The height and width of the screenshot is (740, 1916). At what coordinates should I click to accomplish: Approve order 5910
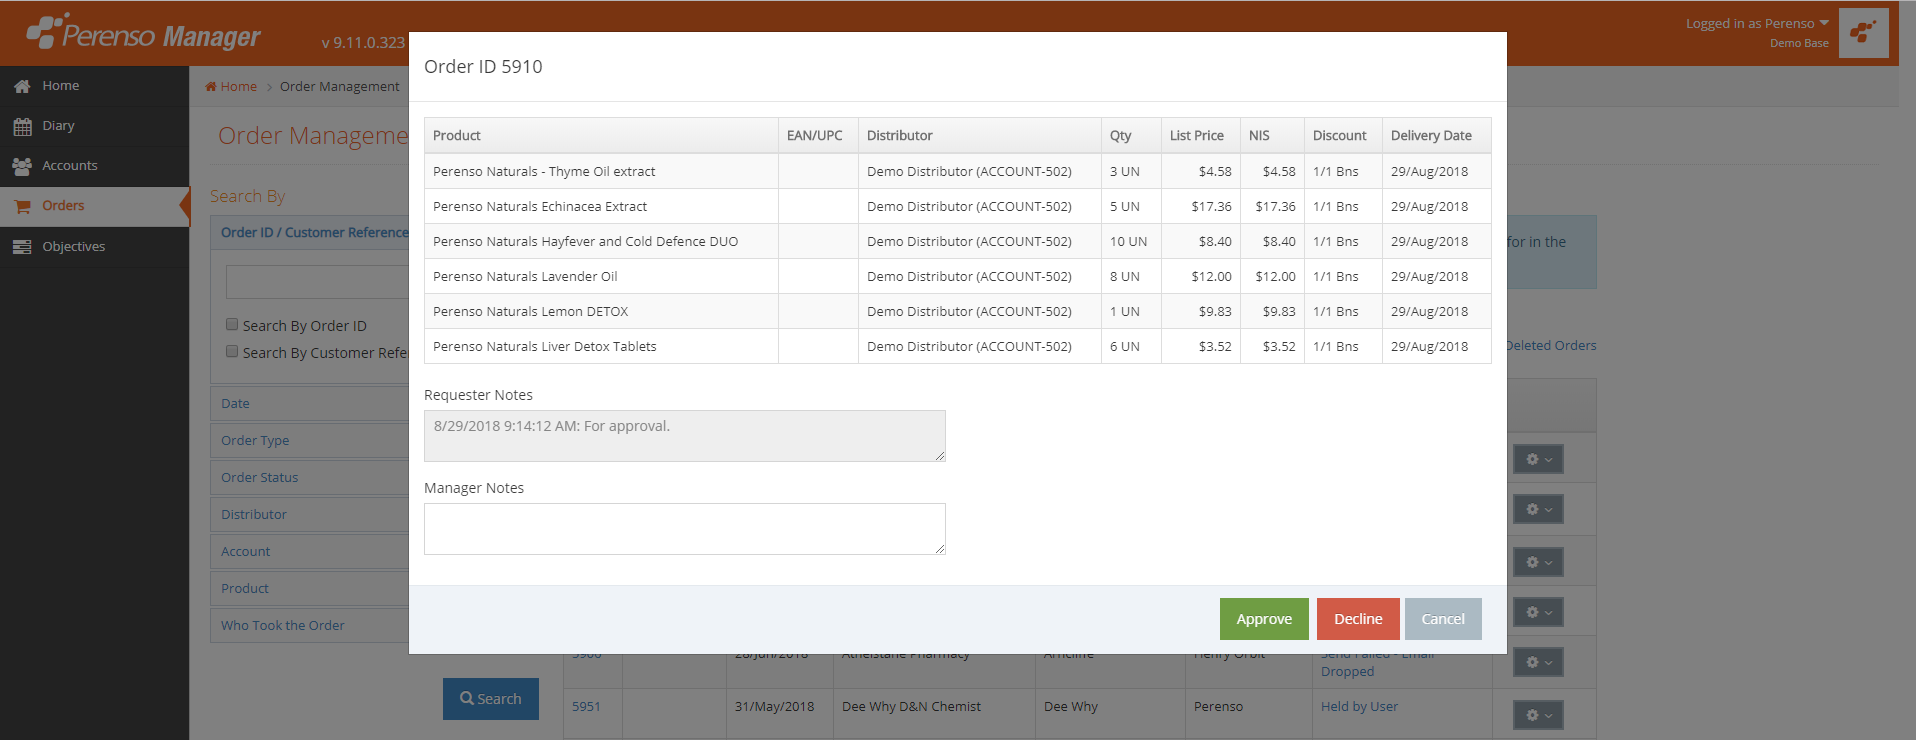1264,619
